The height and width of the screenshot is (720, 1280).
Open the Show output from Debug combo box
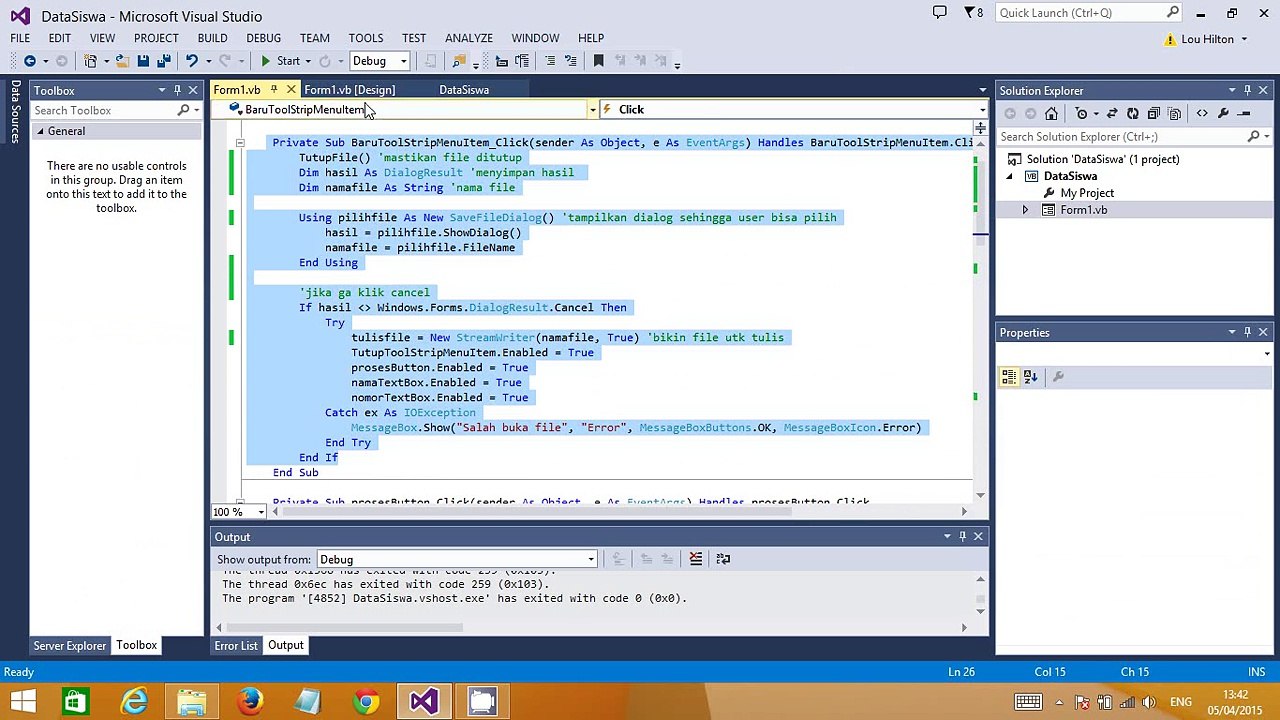457,560
